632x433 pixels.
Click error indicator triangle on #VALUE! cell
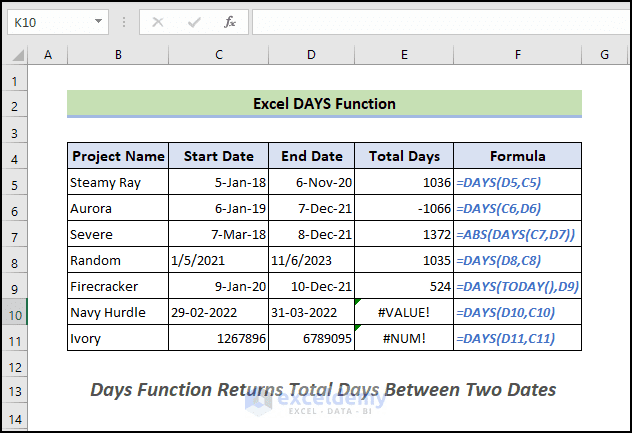tap(358, 302)
